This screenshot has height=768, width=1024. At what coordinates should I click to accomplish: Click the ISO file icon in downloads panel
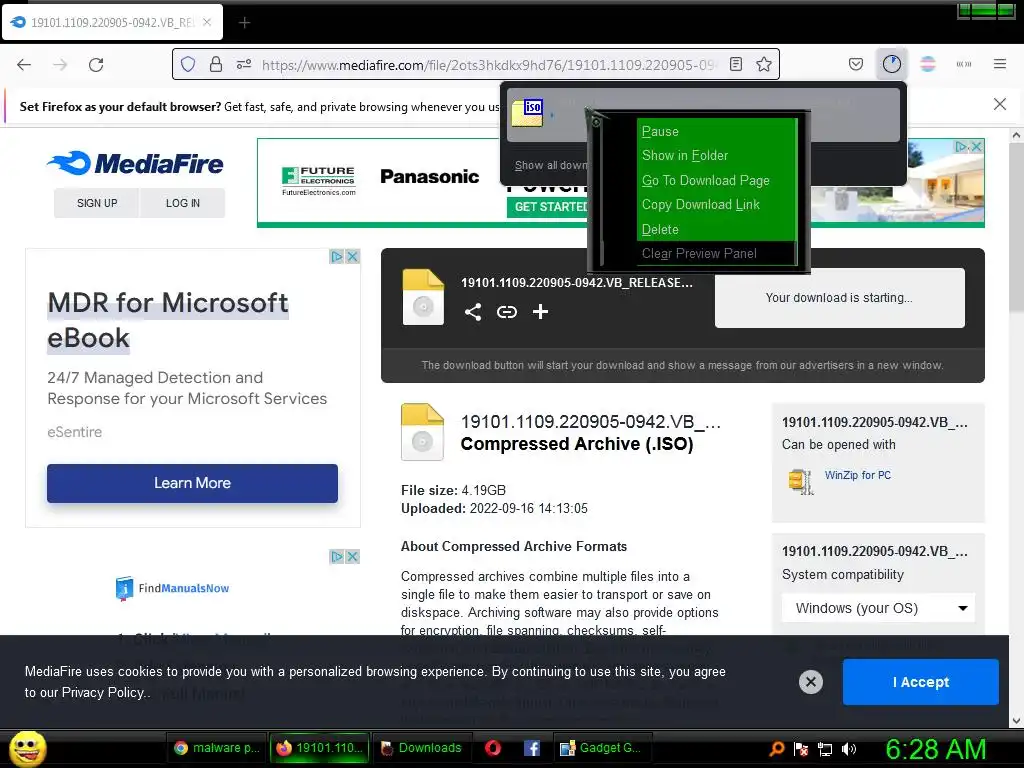click(527, 112)
